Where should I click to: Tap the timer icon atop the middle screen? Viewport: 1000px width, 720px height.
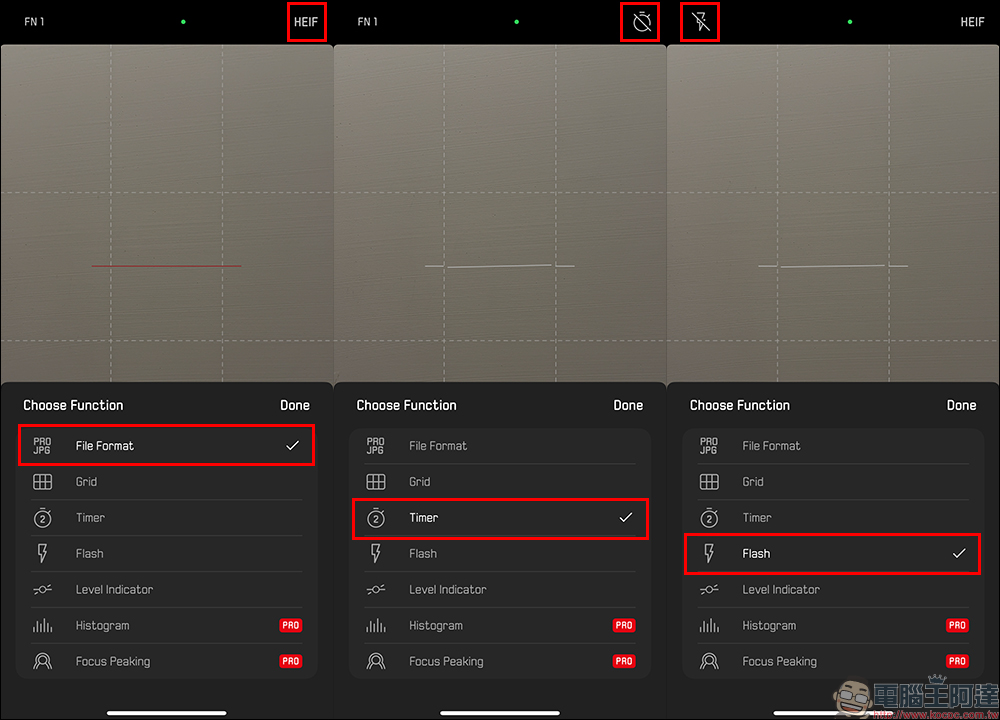pyautogui.click(x=641, y=22)
